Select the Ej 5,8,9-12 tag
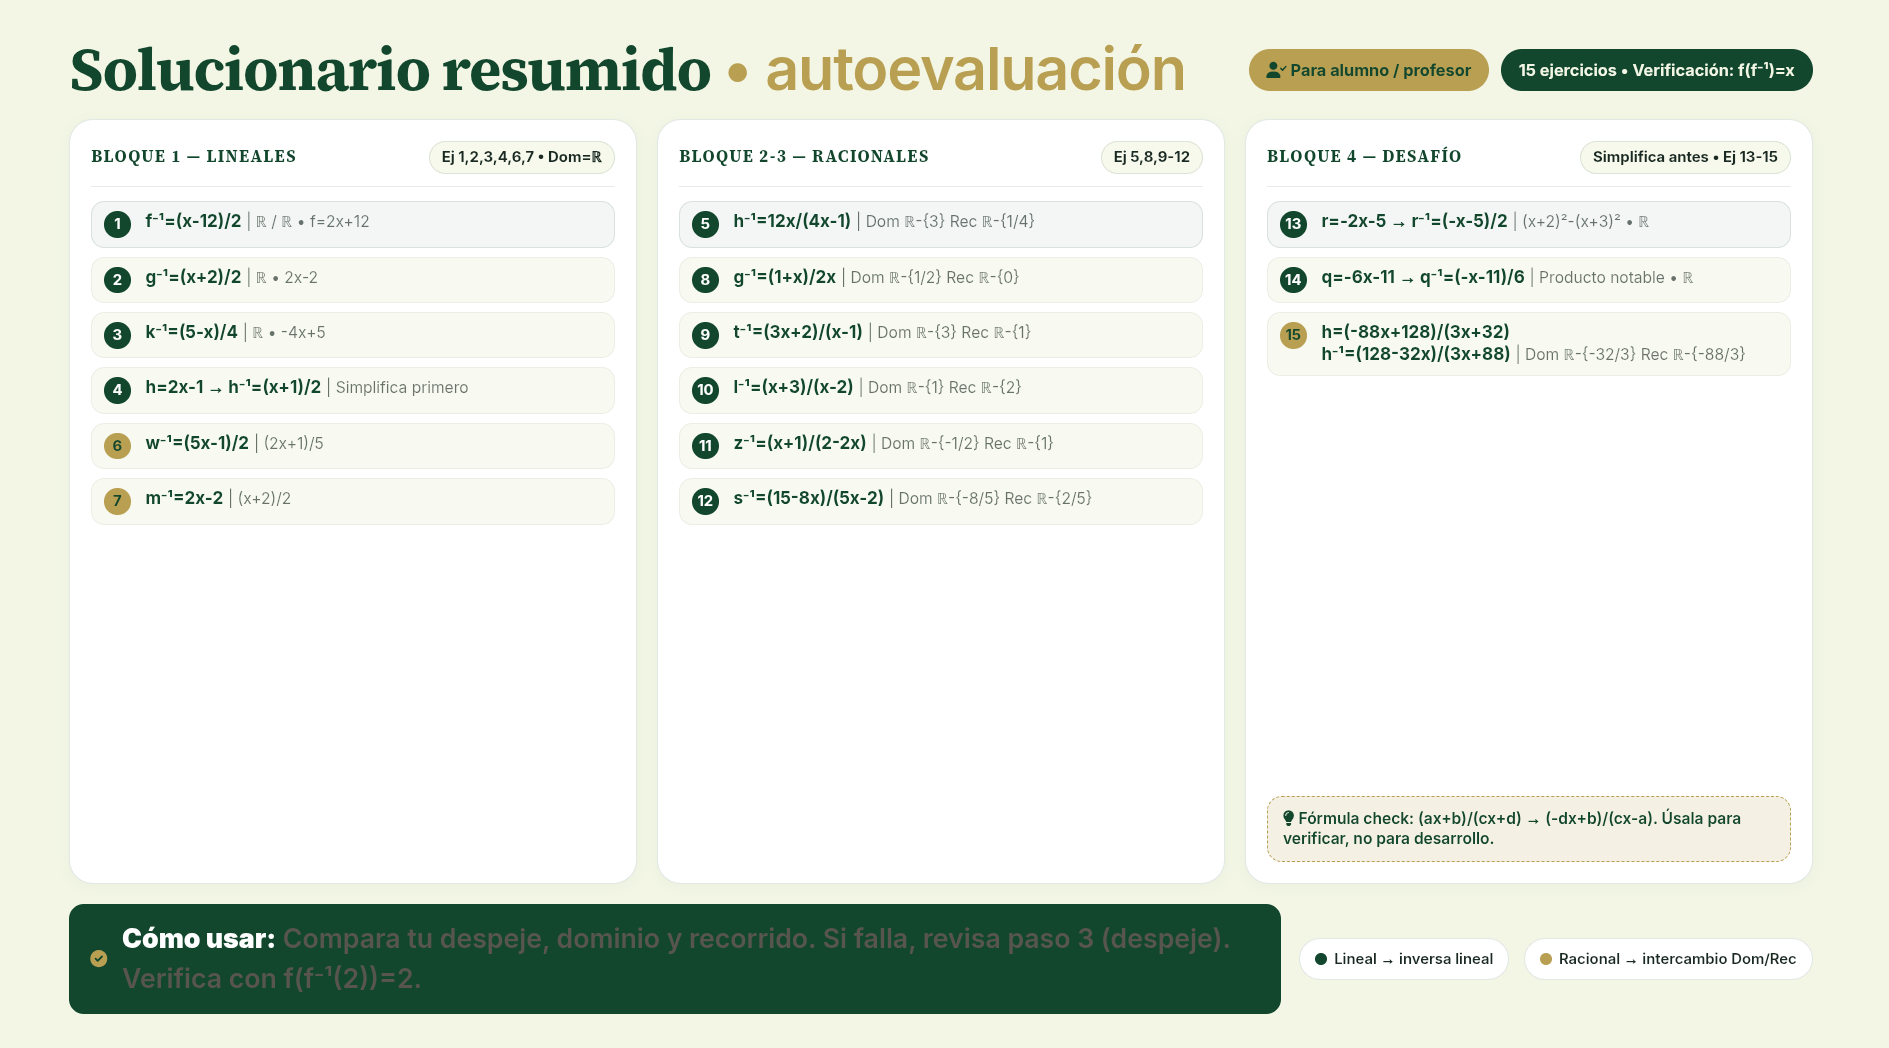1889x1048 pixels. click(1152, 157)
